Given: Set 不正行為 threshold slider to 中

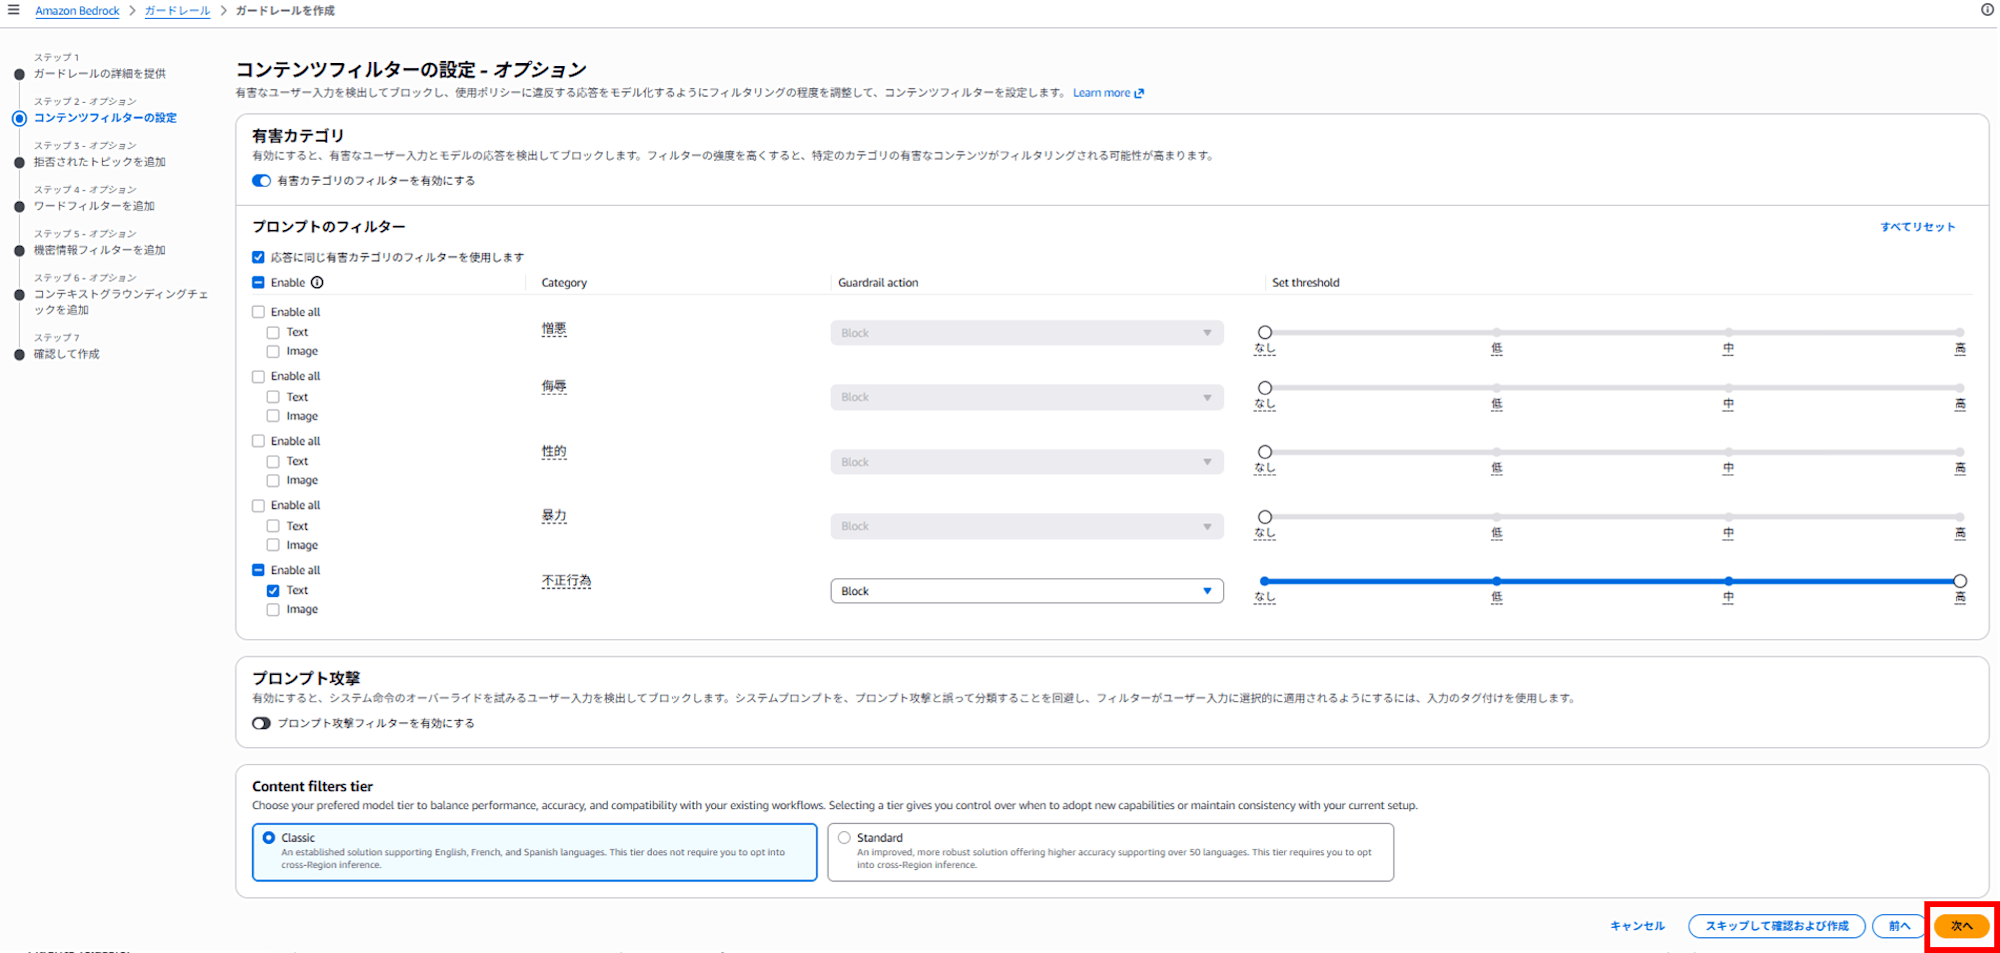Looking at the screenshot, I should [x=1728, y=581].
